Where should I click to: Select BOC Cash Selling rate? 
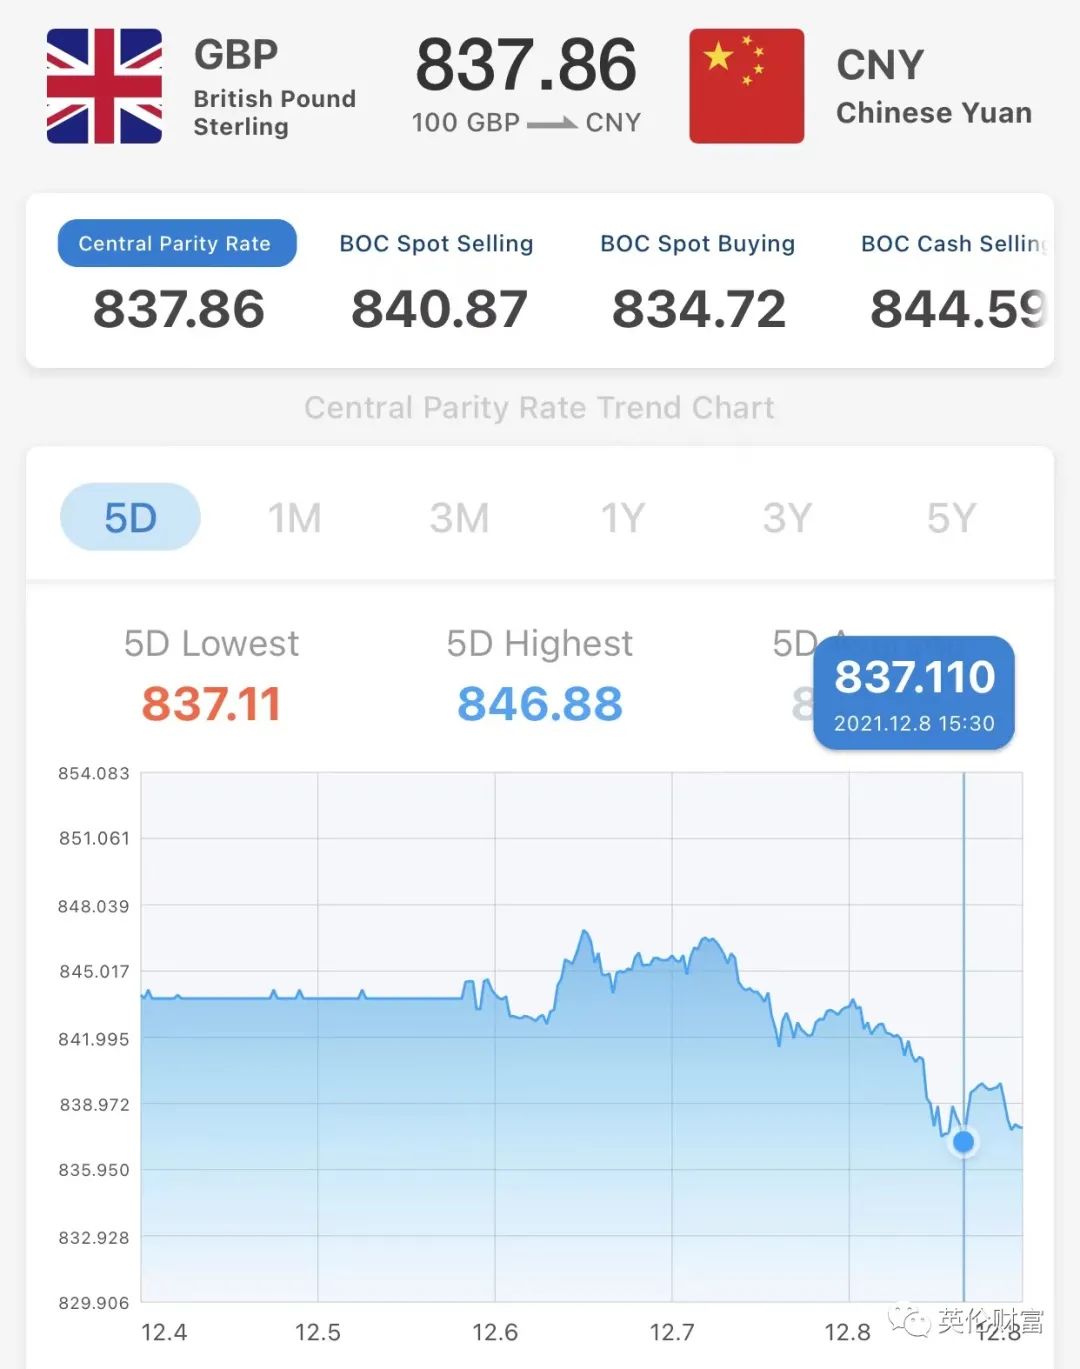coord(953,243)
